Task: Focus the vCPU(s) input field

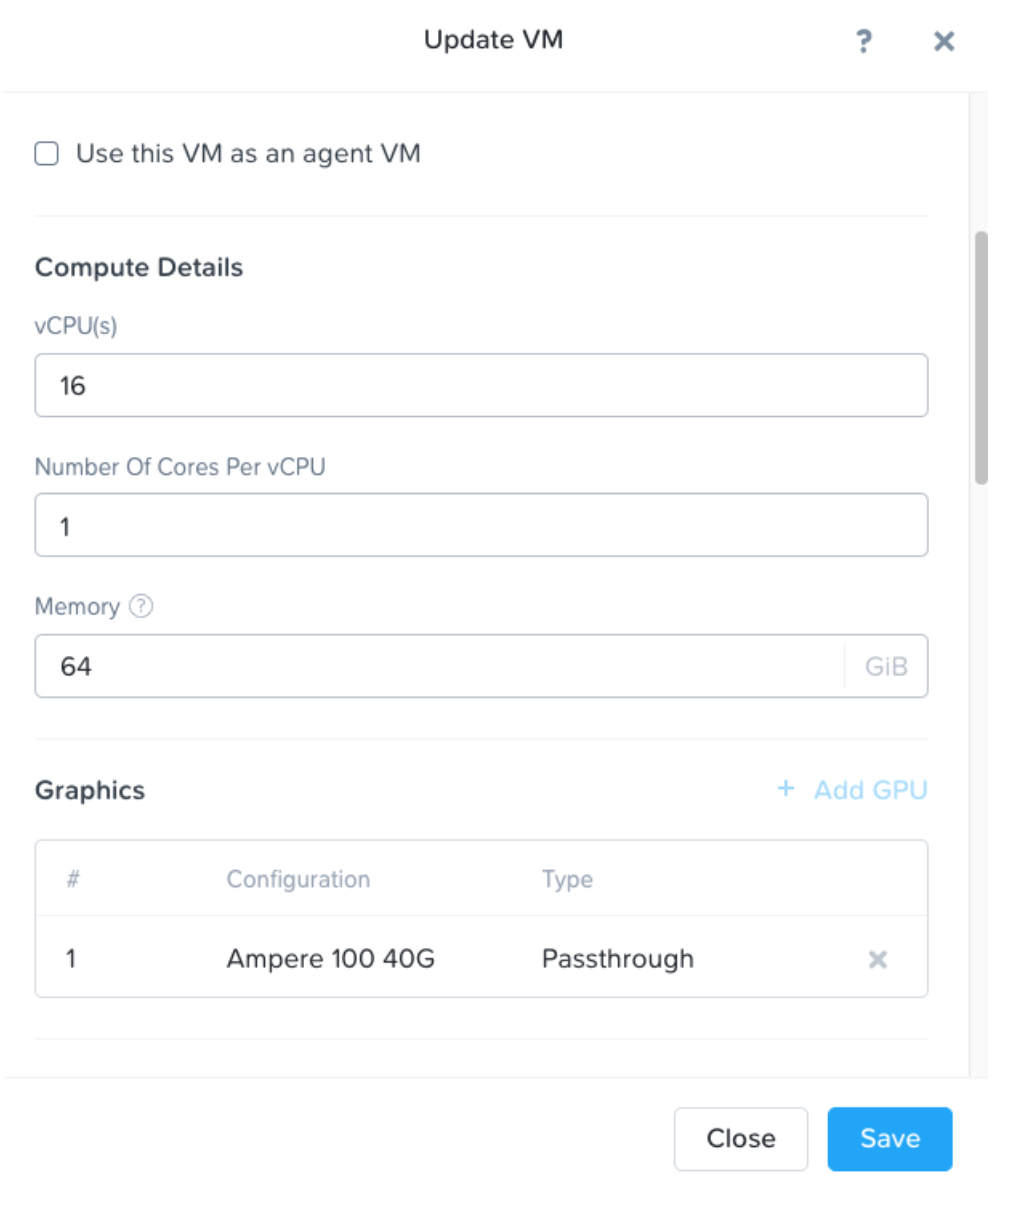Action: point(481,385)
